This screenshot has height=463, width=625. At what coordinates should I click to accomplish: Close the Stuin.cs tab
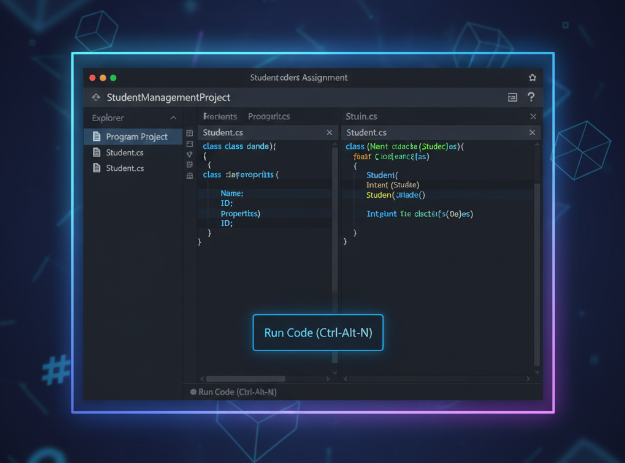coord(532,116)
